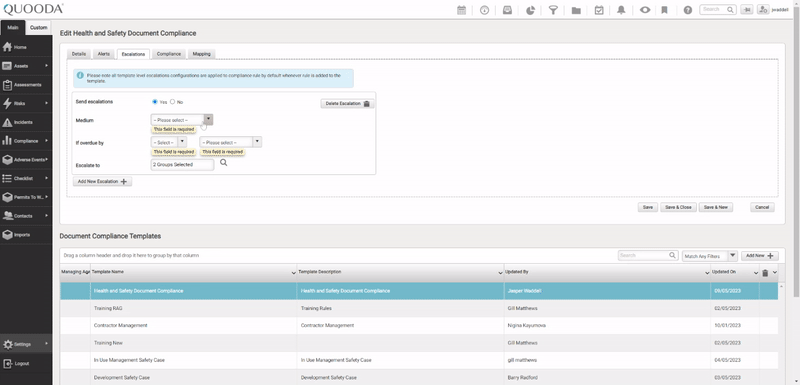Screen dimensions: 800x385
Task: Switch to the Compliance tab
Action: pos(168,54)
